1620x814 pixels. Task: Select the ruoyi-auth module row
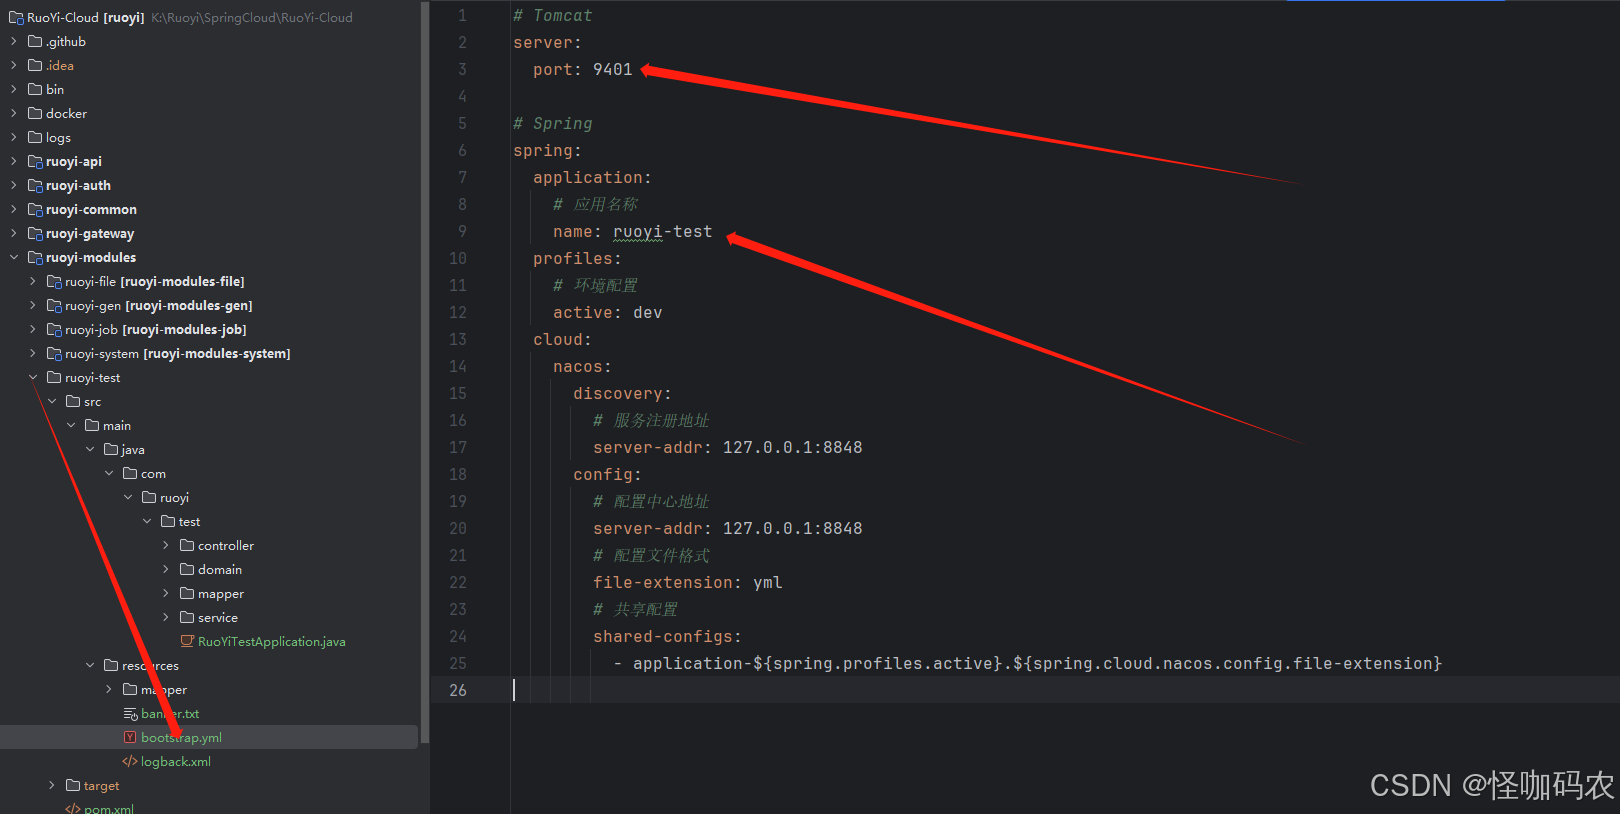click(209, 185)
